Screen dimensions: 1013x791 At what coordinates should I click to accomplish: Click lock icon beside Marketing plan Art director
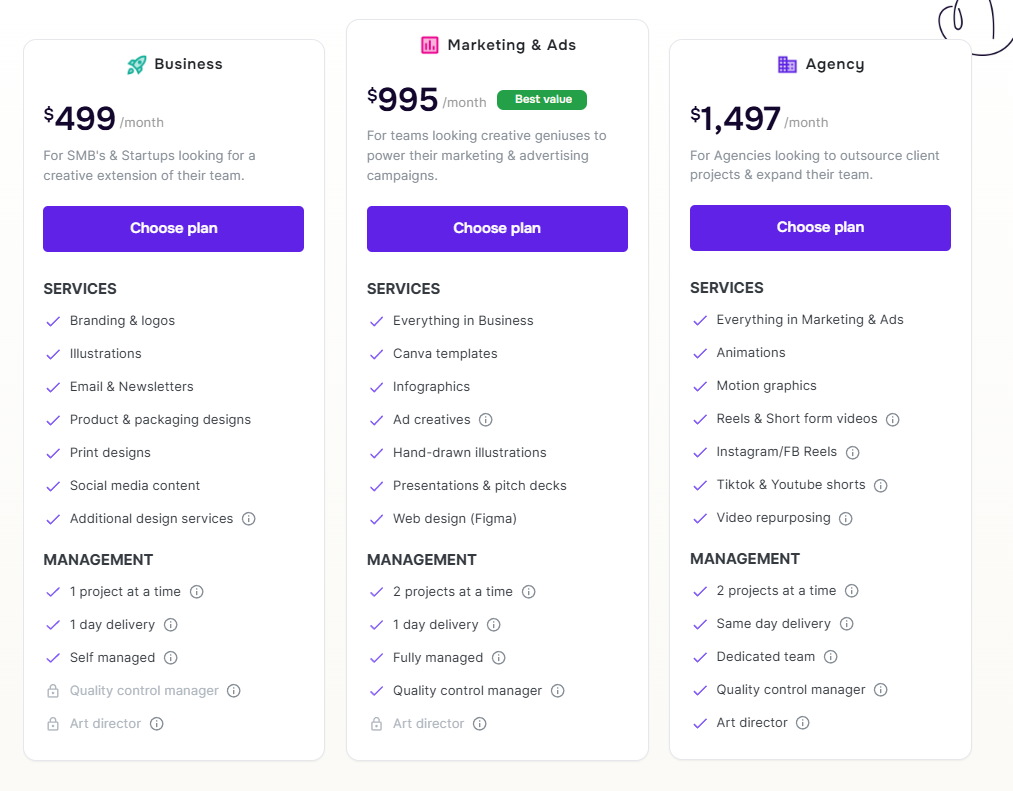click(376, 724)
